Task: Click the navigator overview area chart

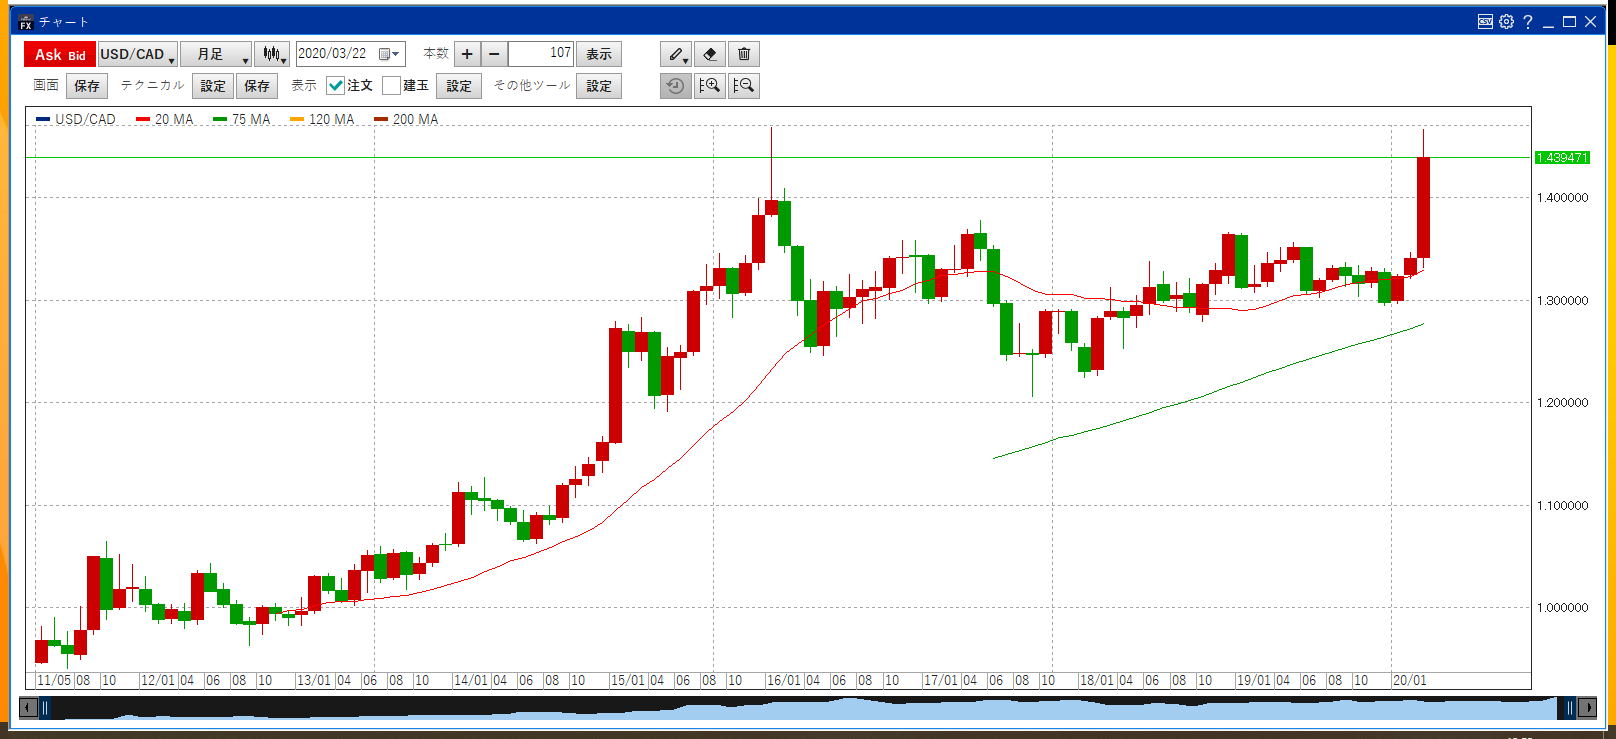Action: [806, 708]
